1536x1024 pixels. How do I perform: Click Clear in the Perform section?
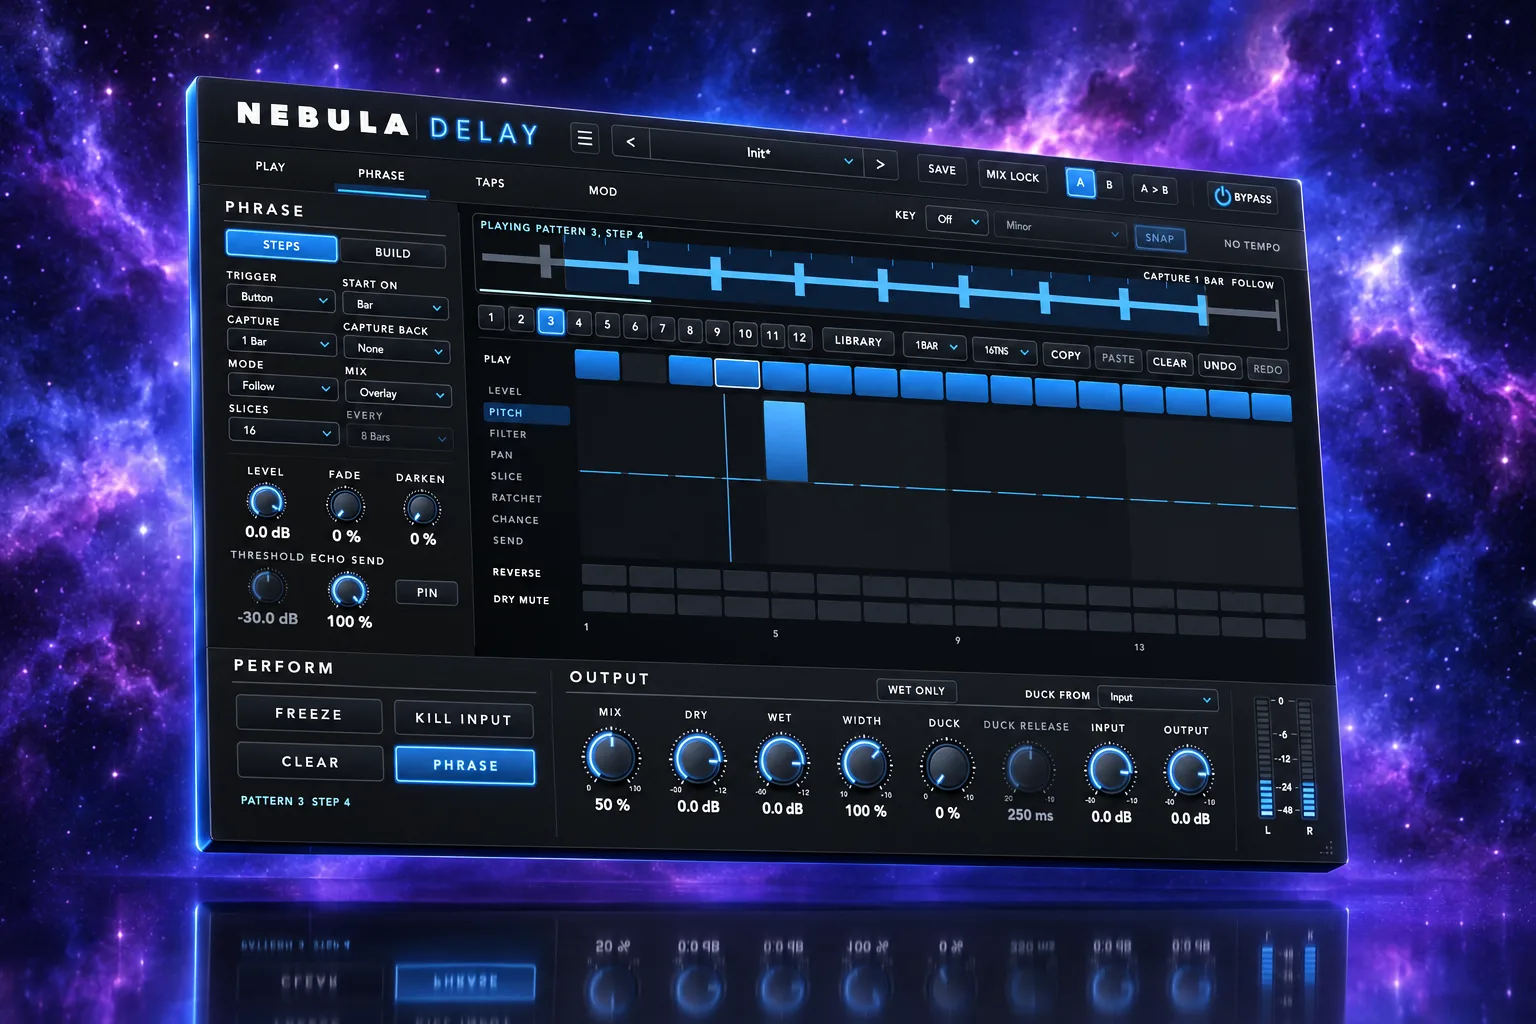click(x=310, y=762)
